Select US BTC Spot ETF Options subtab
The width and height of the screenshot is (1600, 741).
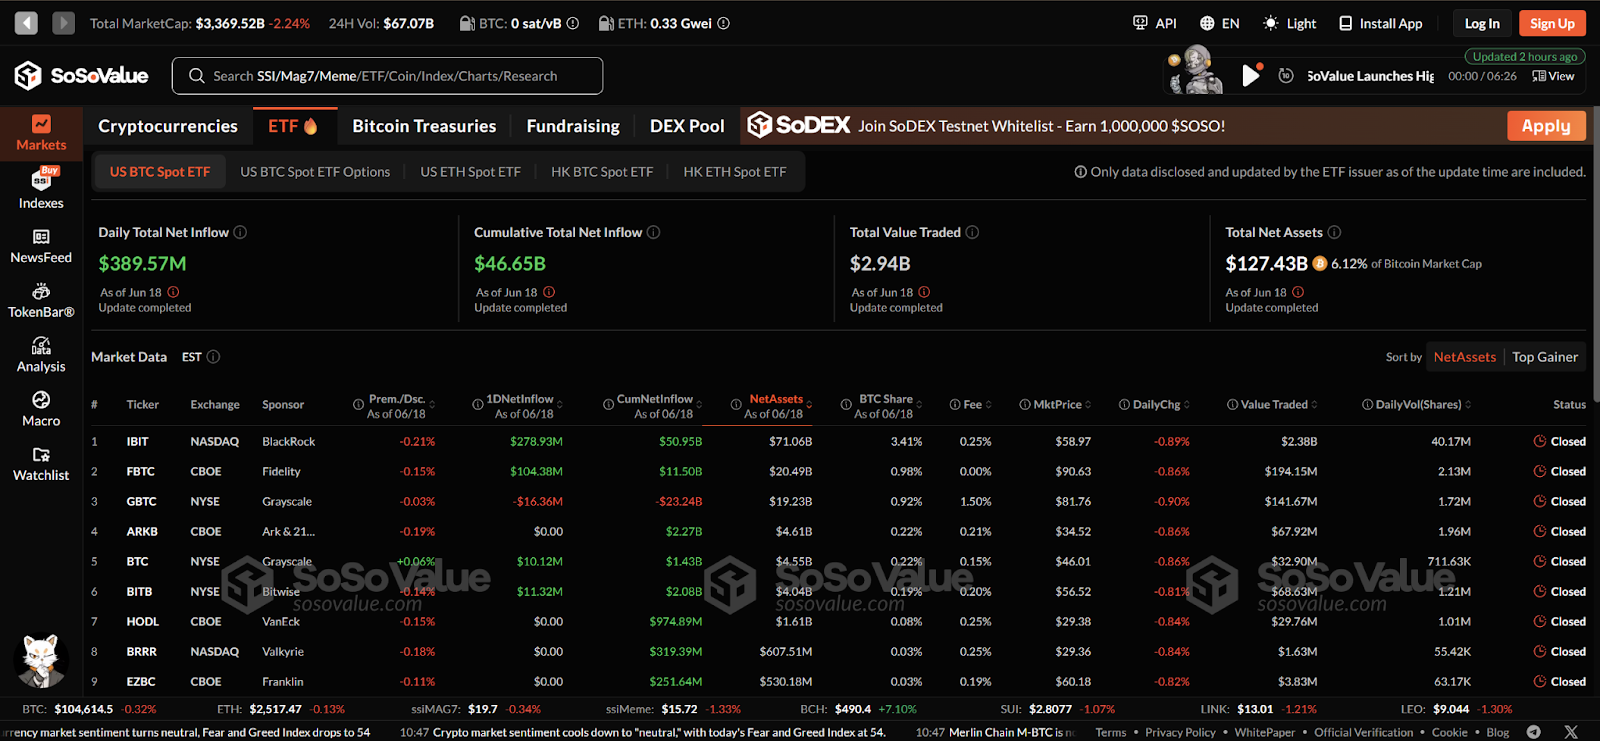pyautogui.click(x=315, y=172)
